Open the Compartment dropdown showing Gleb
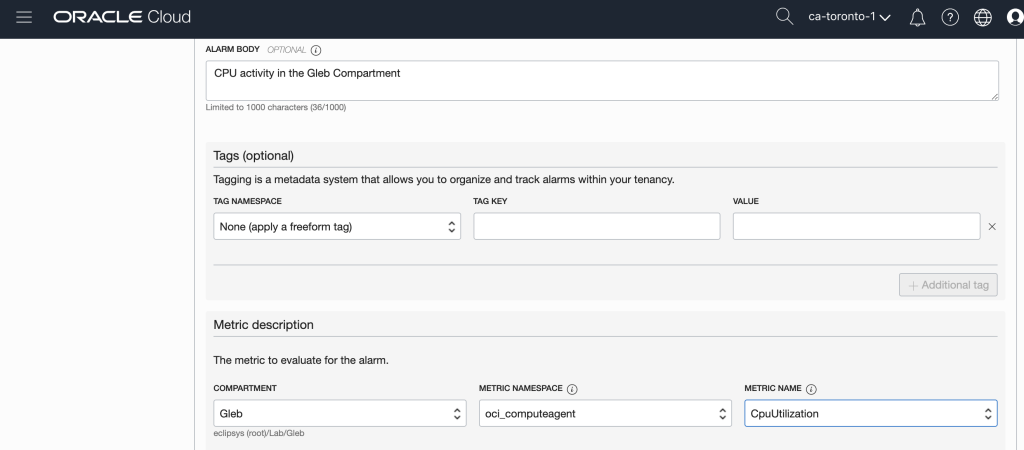This screenshot has width=1024, height=450. [339, 413]
